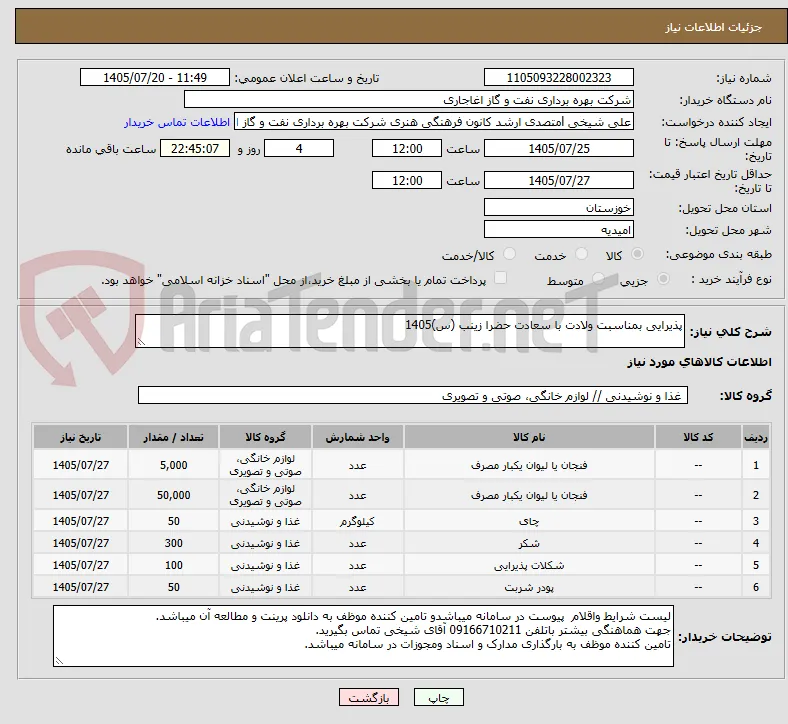Select the جزیی purchase type radio

663,279
